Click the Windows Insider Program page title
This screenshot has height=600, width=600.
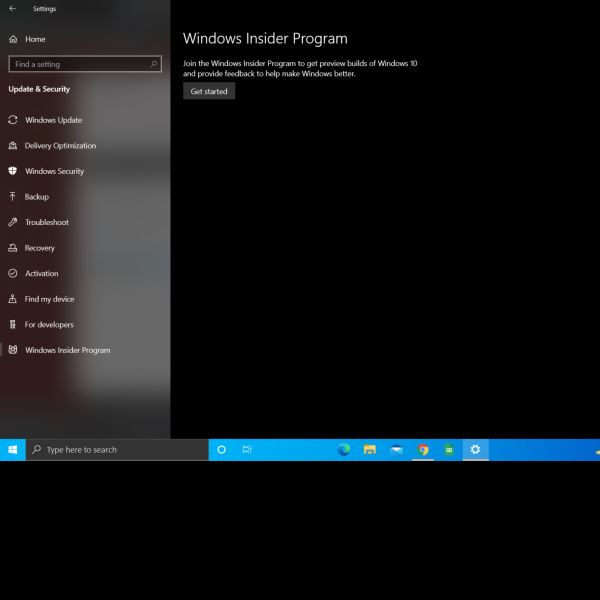(265, 39)
